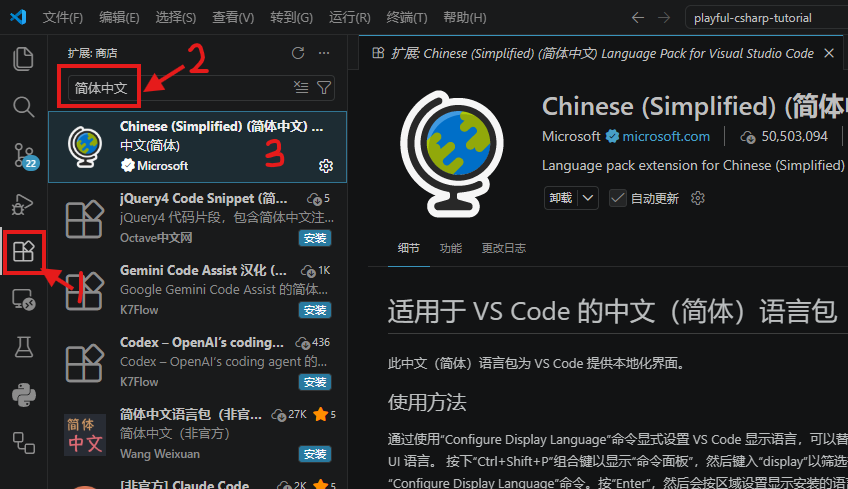Switch to the 细节 tab
This screenshot has height=489, width=848.
pos(408,248)
